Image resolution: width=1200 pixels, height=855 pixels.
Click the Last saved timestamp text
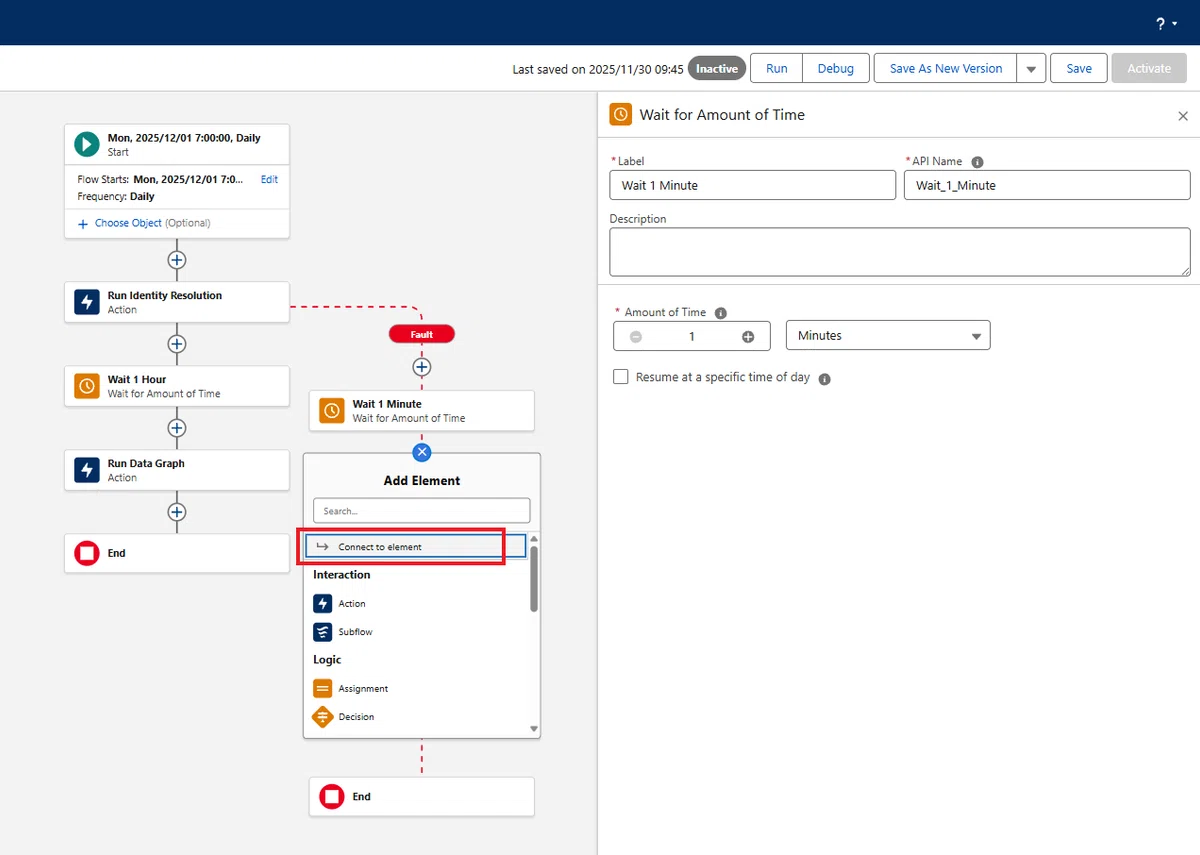(598, 69)
